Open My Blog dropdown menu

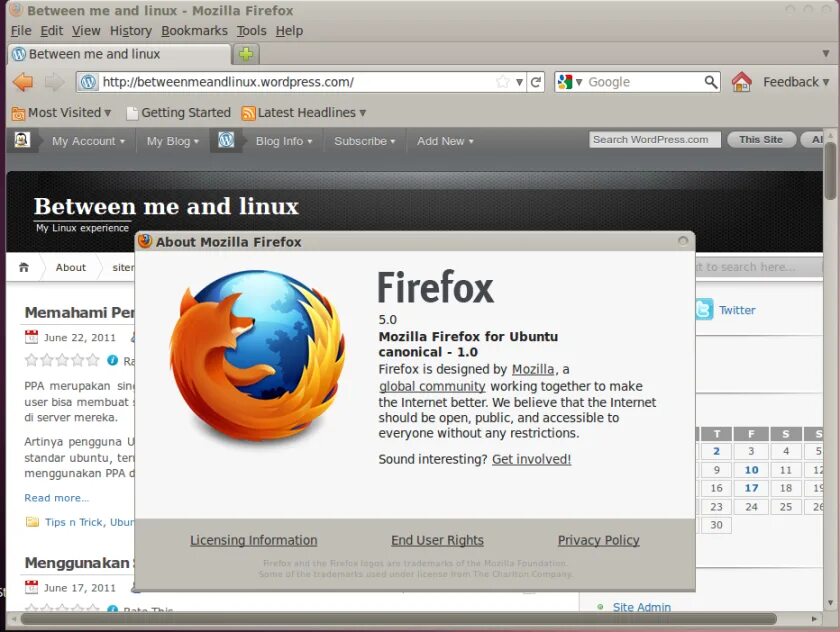tap(172, 141)
